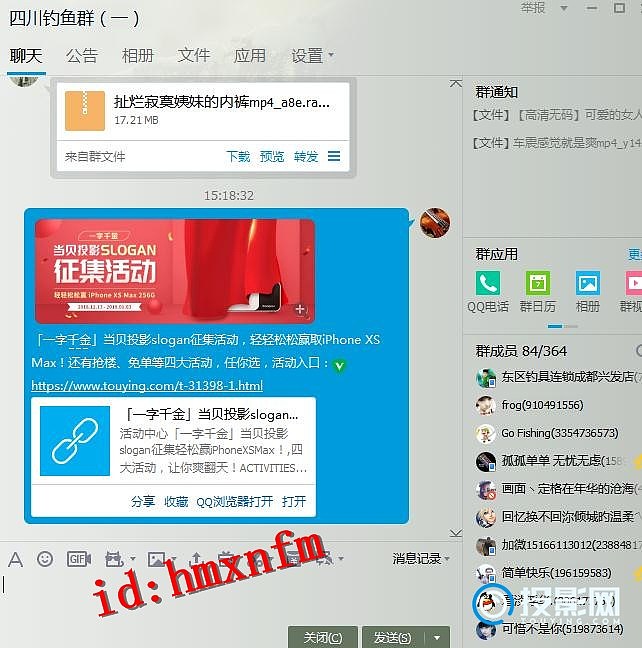Select member 简单快乐(196159583)
The image size is (642, 648).
558,573
